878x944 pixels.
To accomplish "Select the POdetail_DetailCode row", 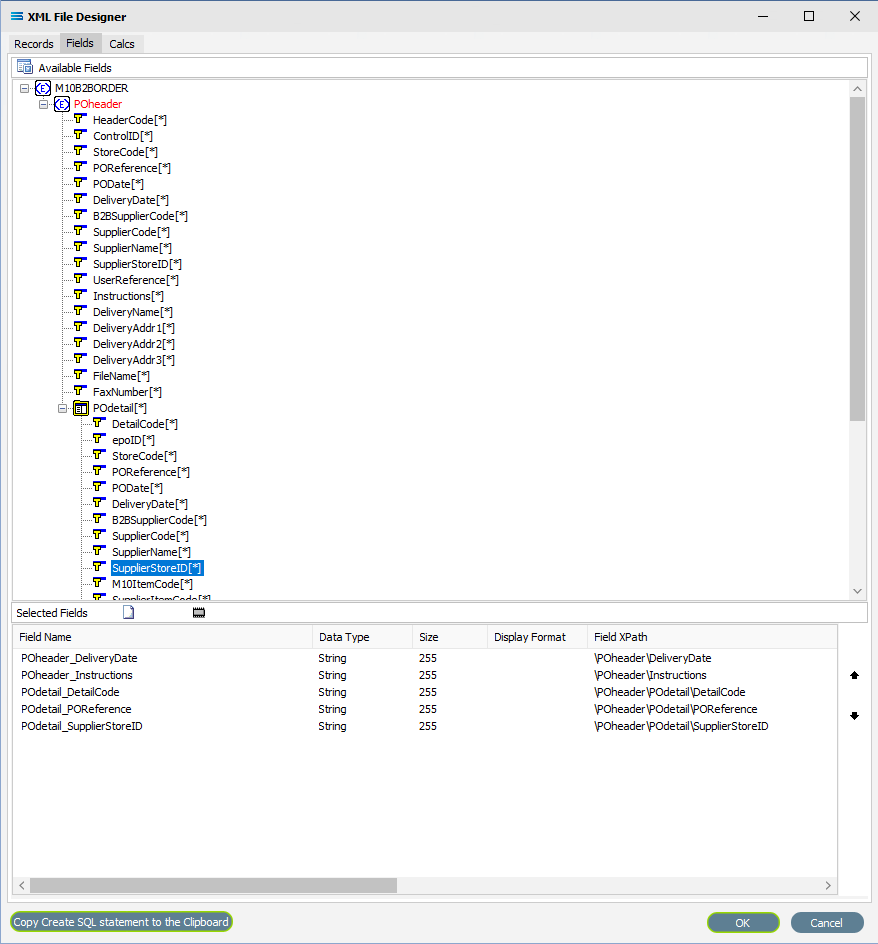I will [x=425, y=692].
